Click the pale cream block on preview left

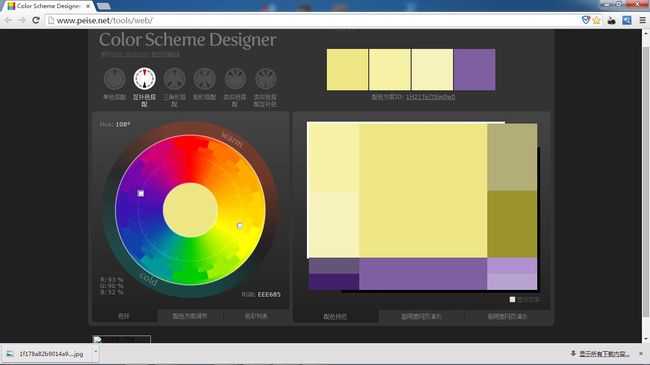334,224
